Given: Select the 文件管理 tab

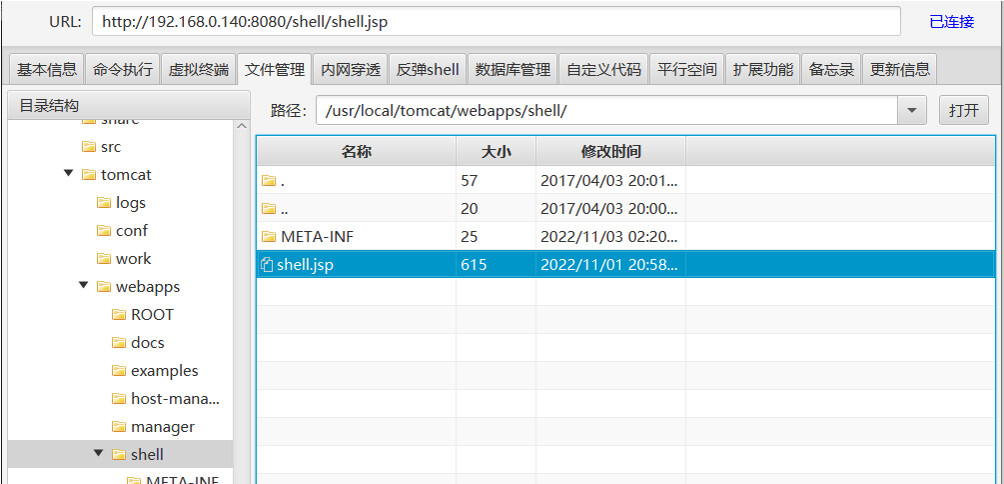Looking at the screenshot, I should point(274,70).
